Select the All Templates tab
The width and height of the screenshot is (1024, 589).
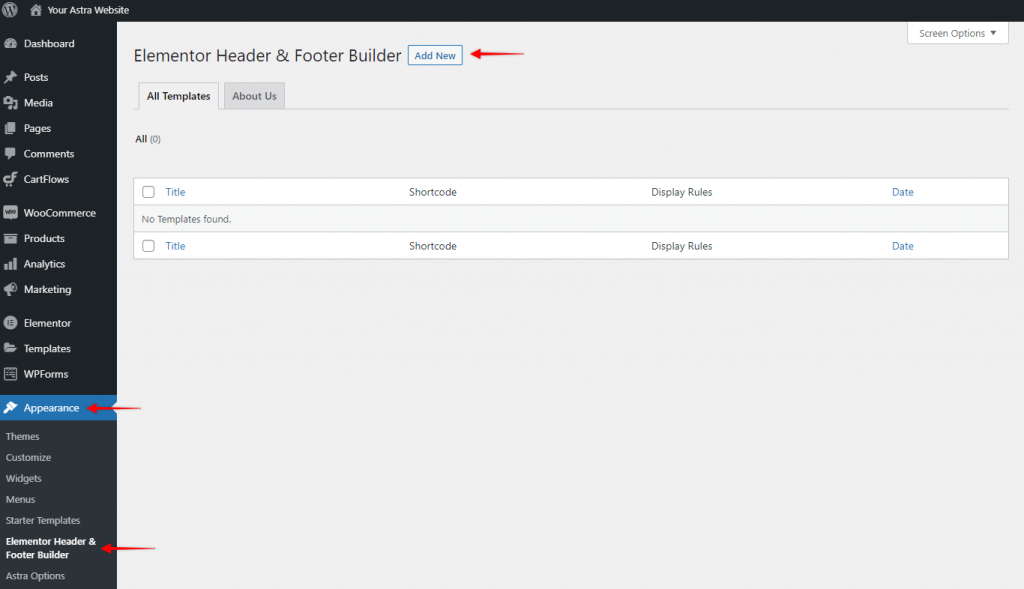(178, 95)
